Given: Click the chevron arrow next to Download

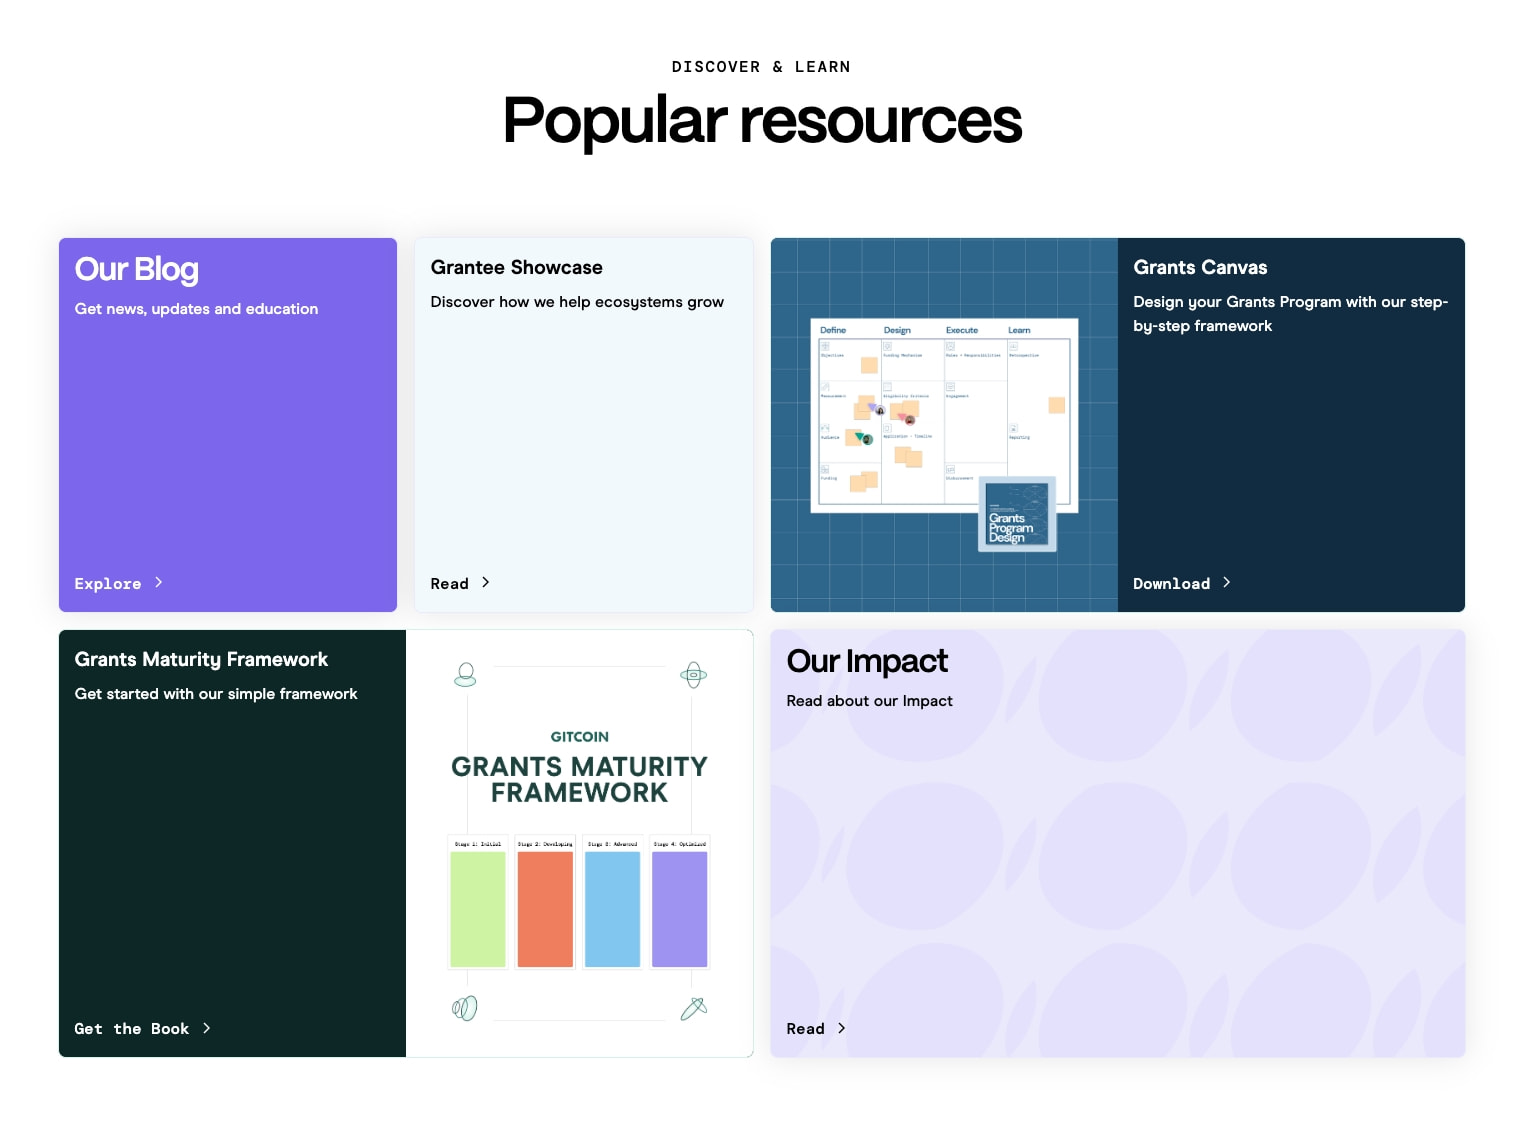Looking at the screenshot, I should click(1227, 583).
